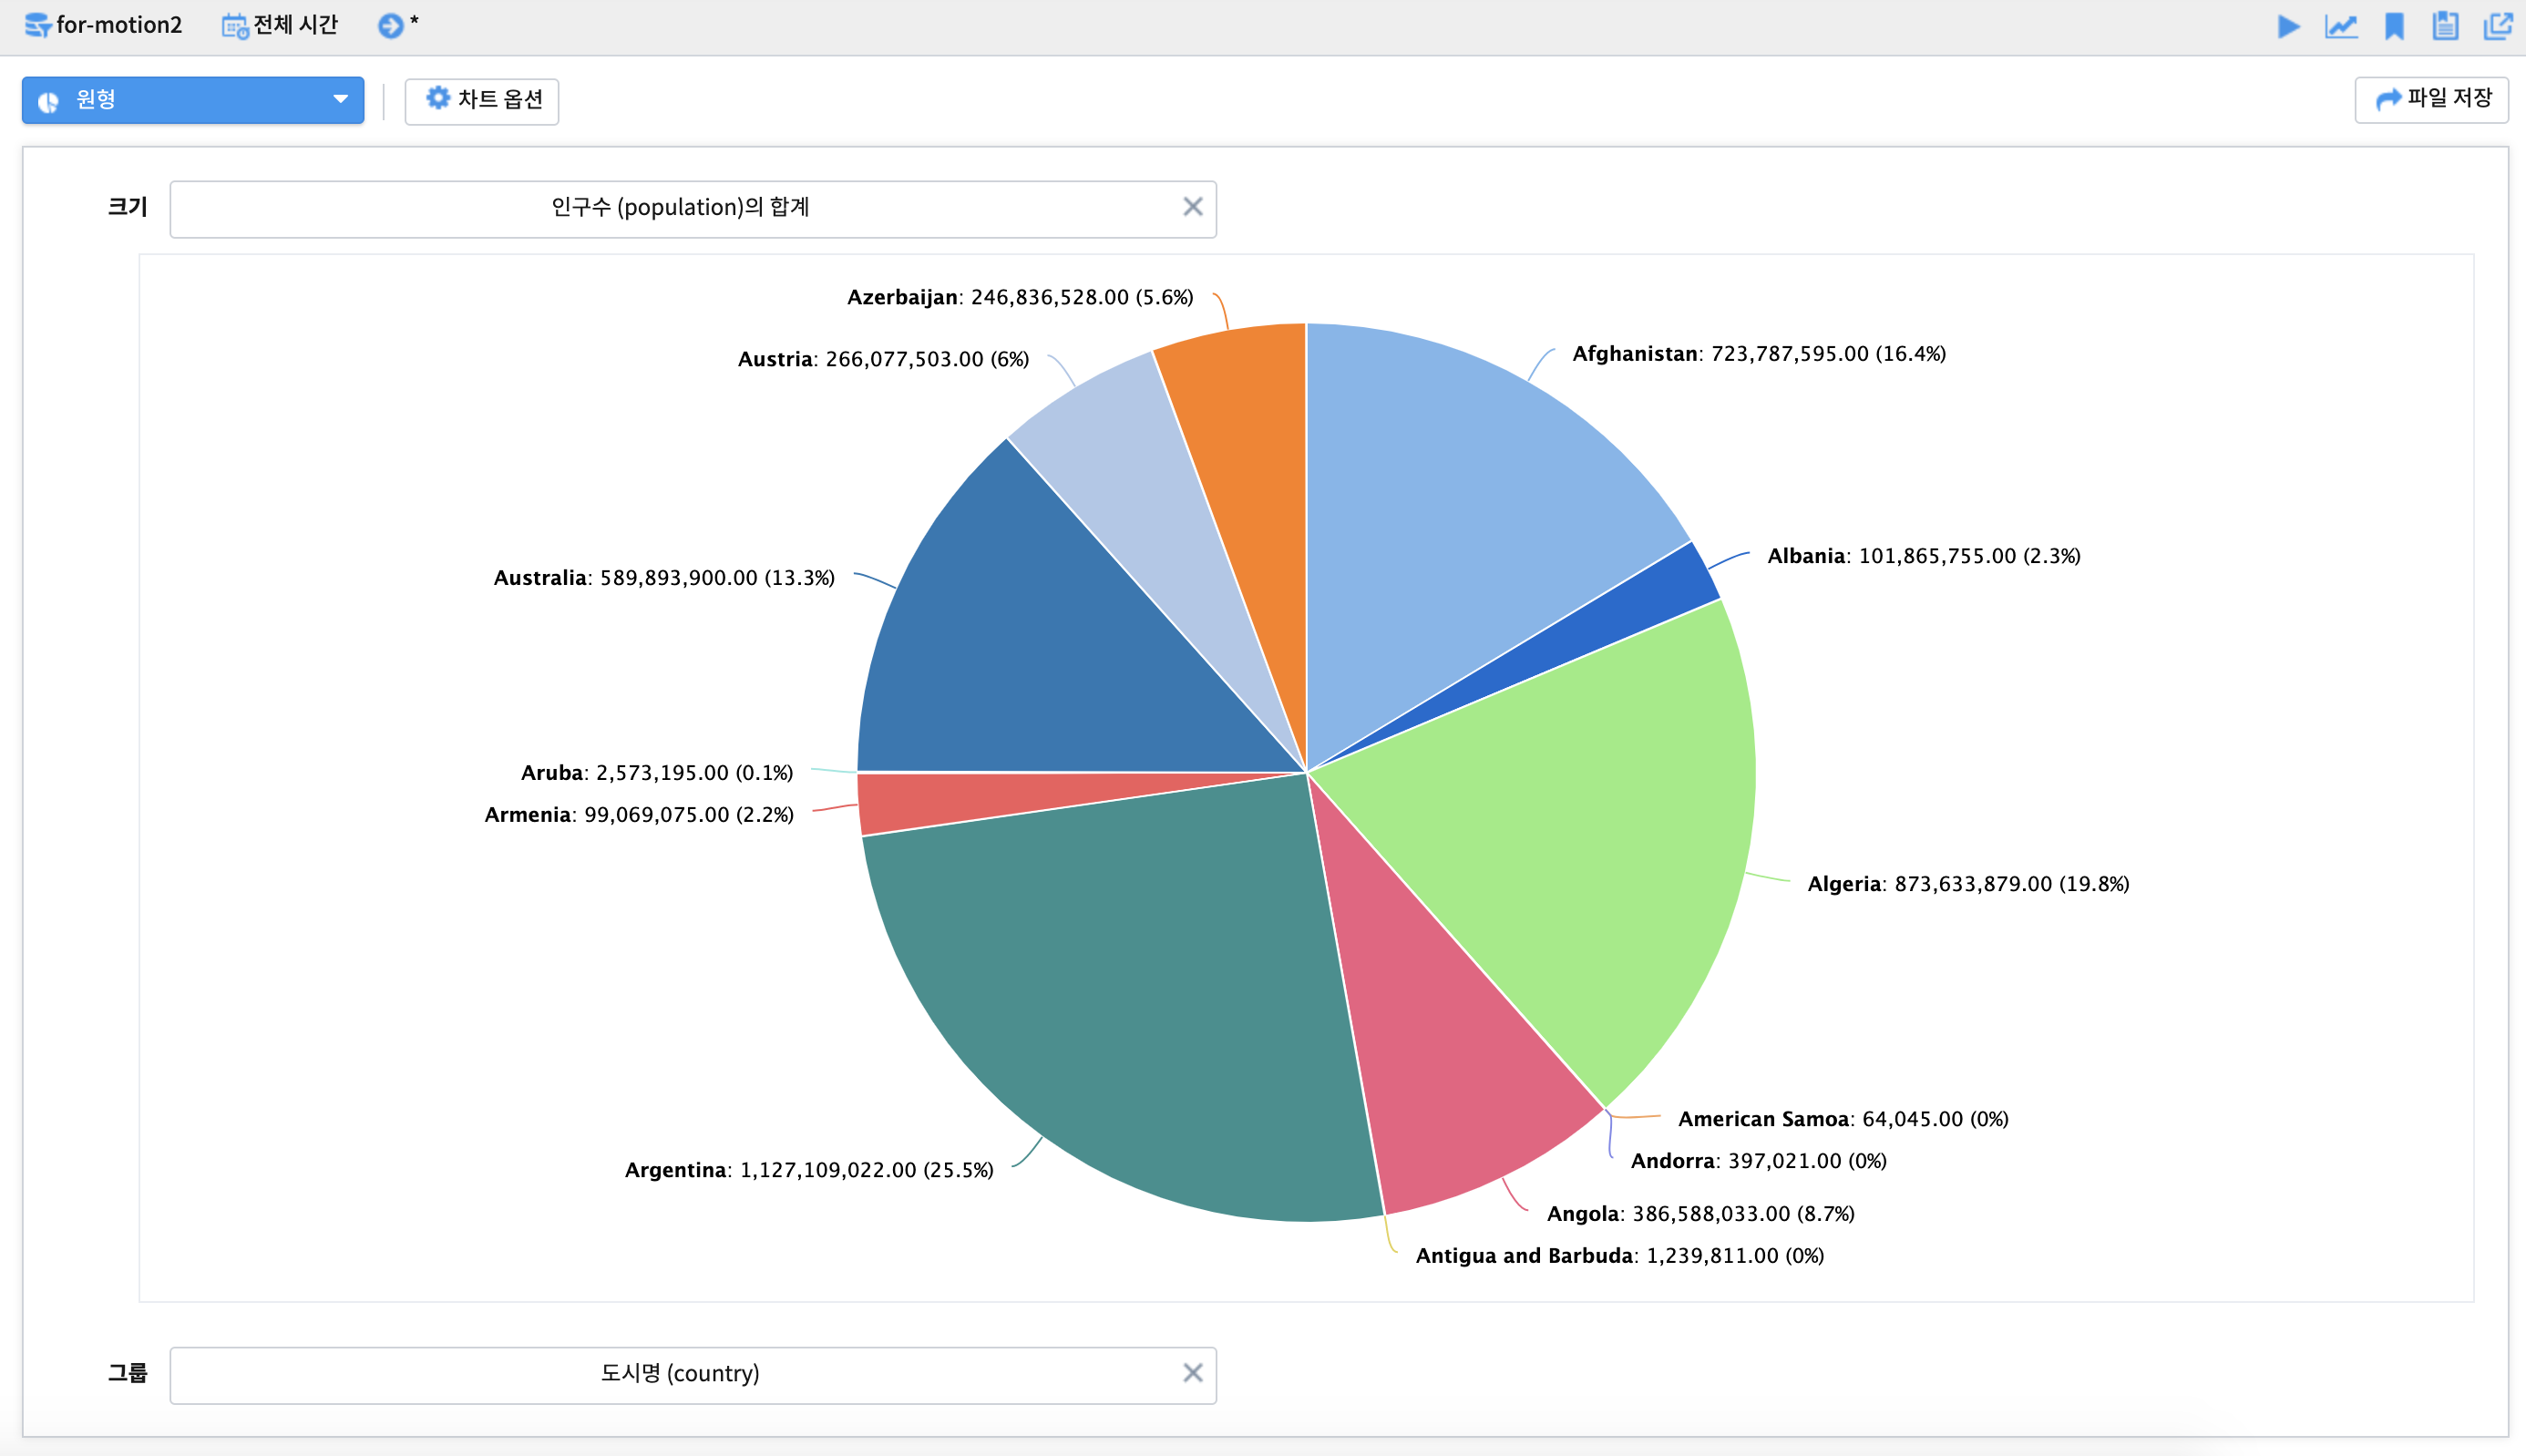This screenshot has height=1456, width=2526.
Task: Click the Azerbaijan: 246,836,528.00 label
Action: 1020,297
